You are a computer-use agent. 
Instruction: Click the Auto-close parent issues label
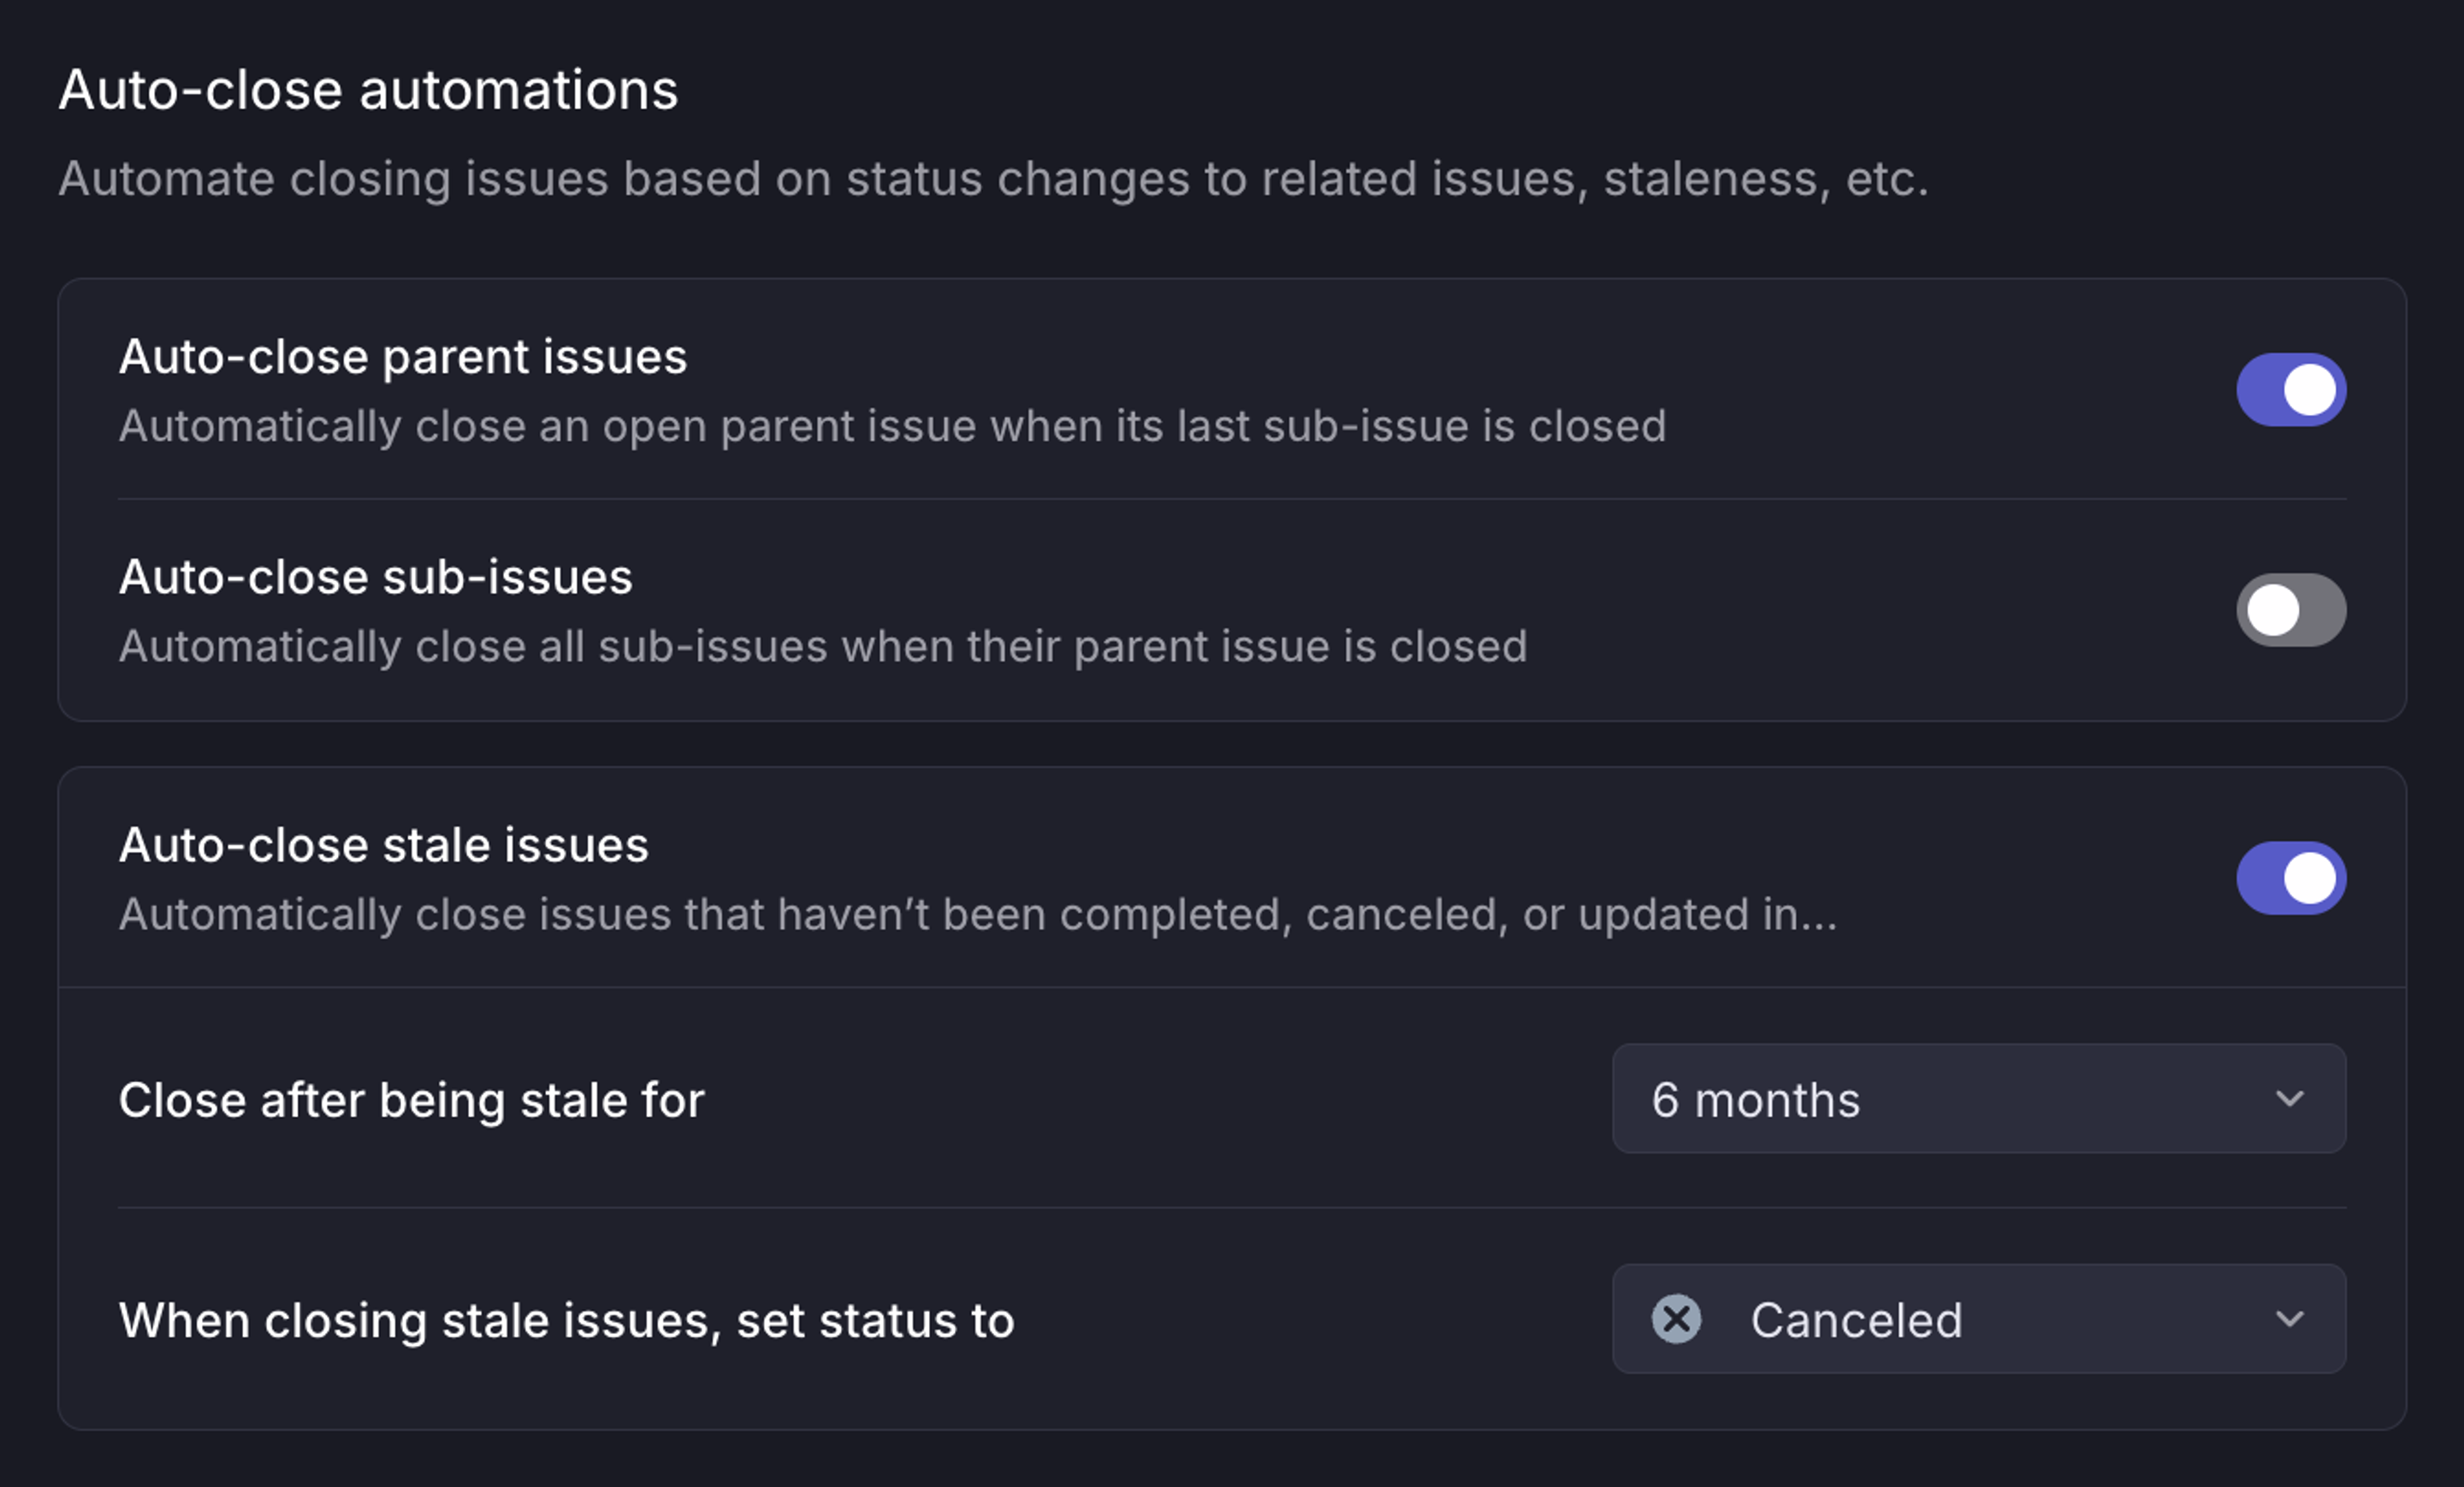pos(403,356)
